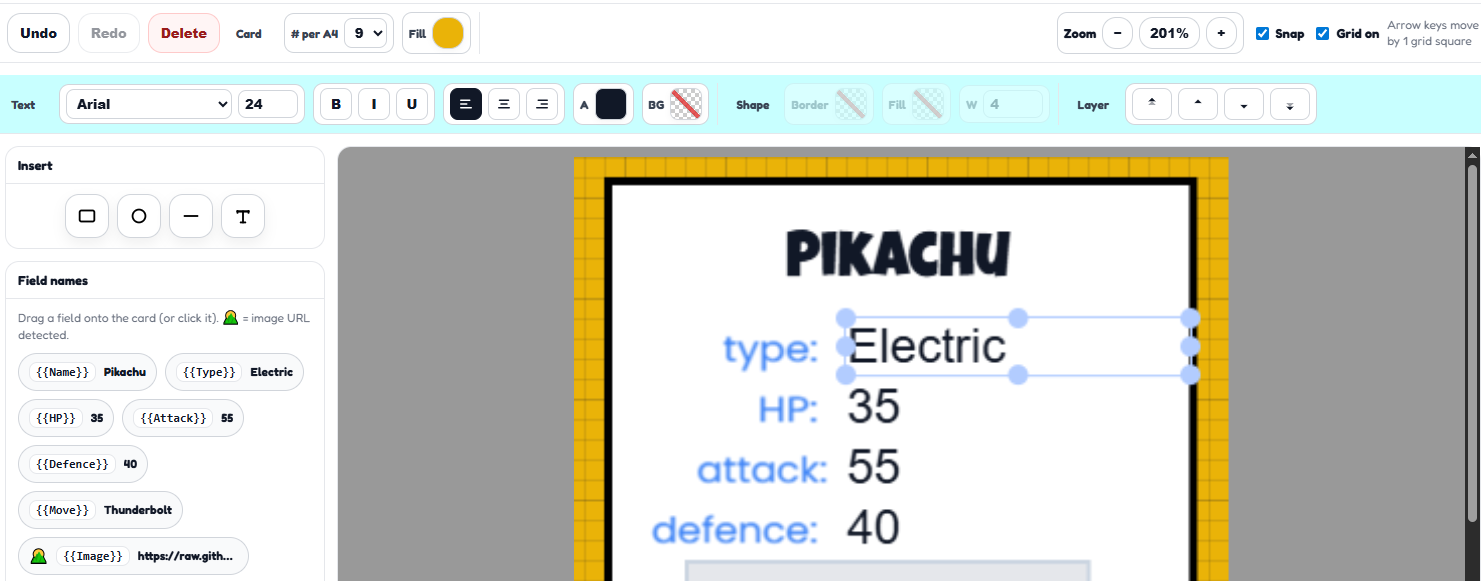
Task: Click the {{Move}} Thunderbolt field chip
Action: 101,510
